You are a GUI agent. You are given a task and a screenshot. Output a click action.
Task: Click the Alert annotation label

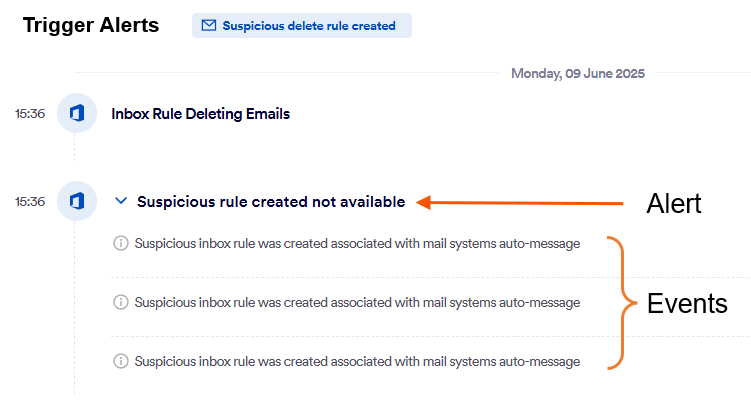click(x=674, y=204)
